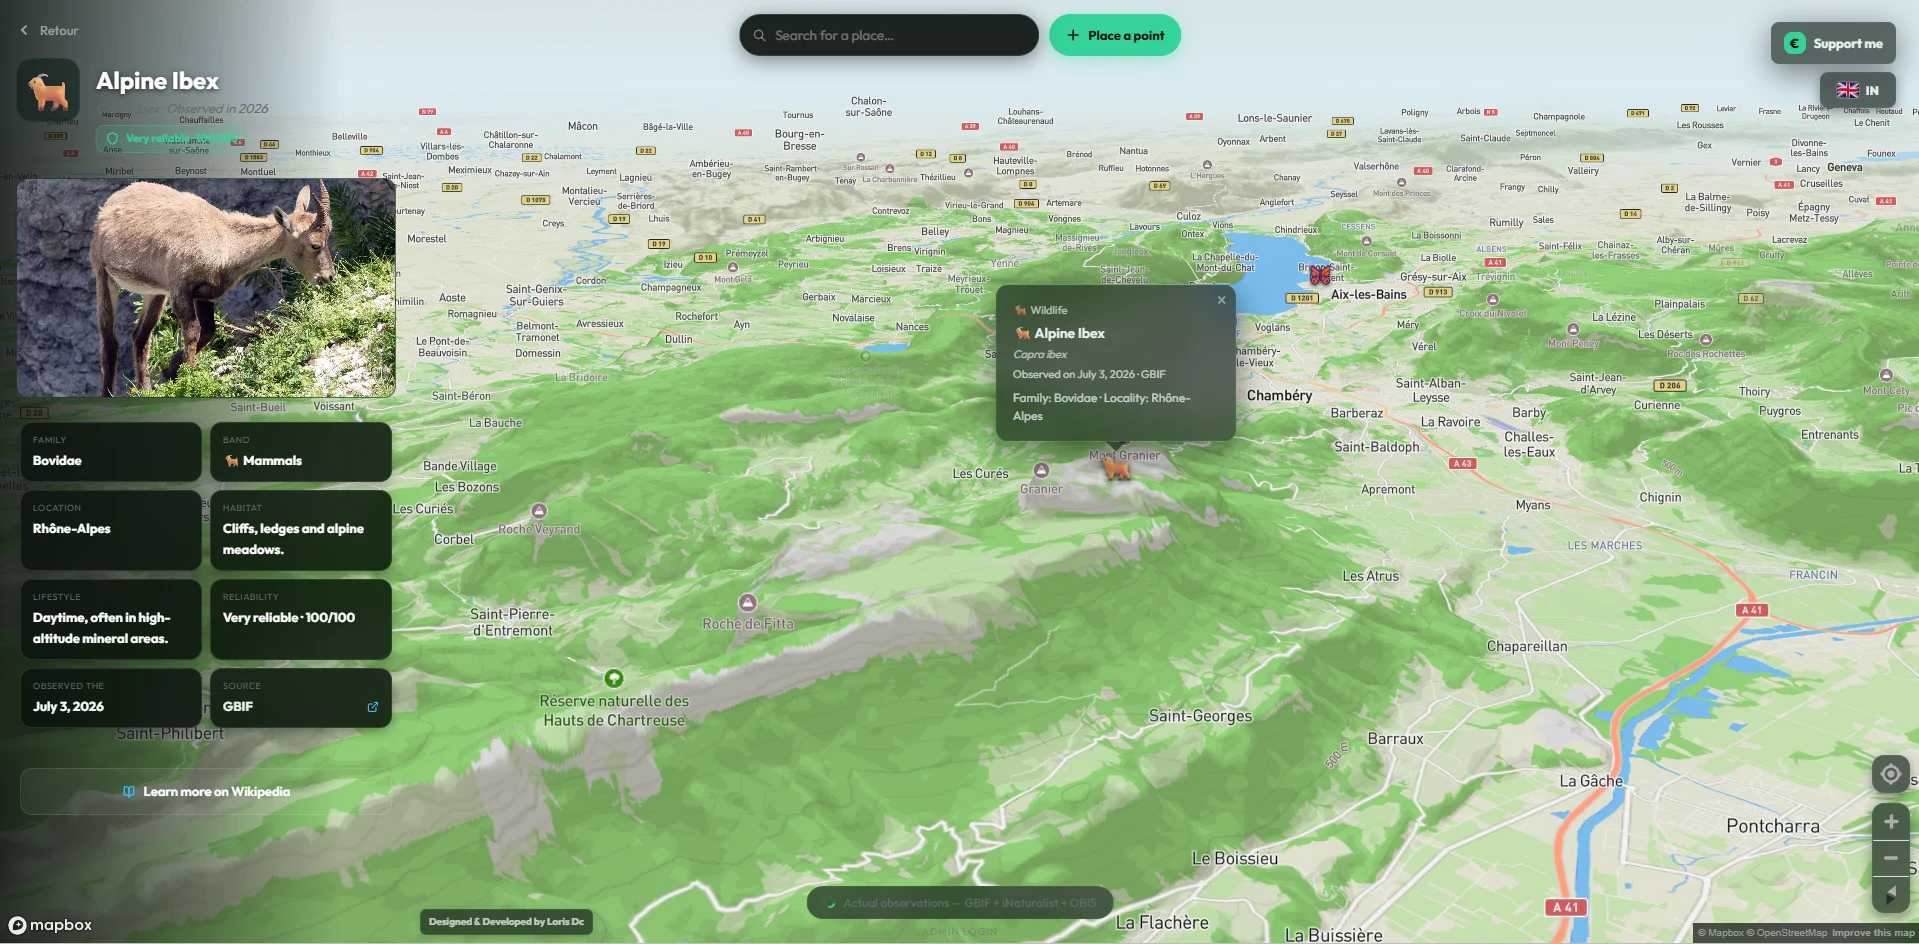The height and width of the screenshot is (944, 1919).
Task: Select the Réserve naturelle green park marker
Action: (x=614, y=678)
